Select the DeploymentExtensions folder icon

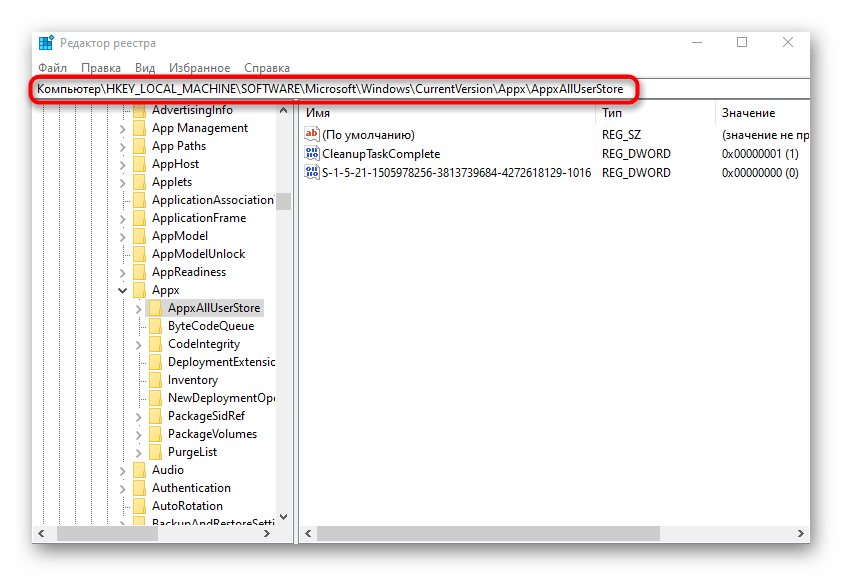(x=156, y=362)
